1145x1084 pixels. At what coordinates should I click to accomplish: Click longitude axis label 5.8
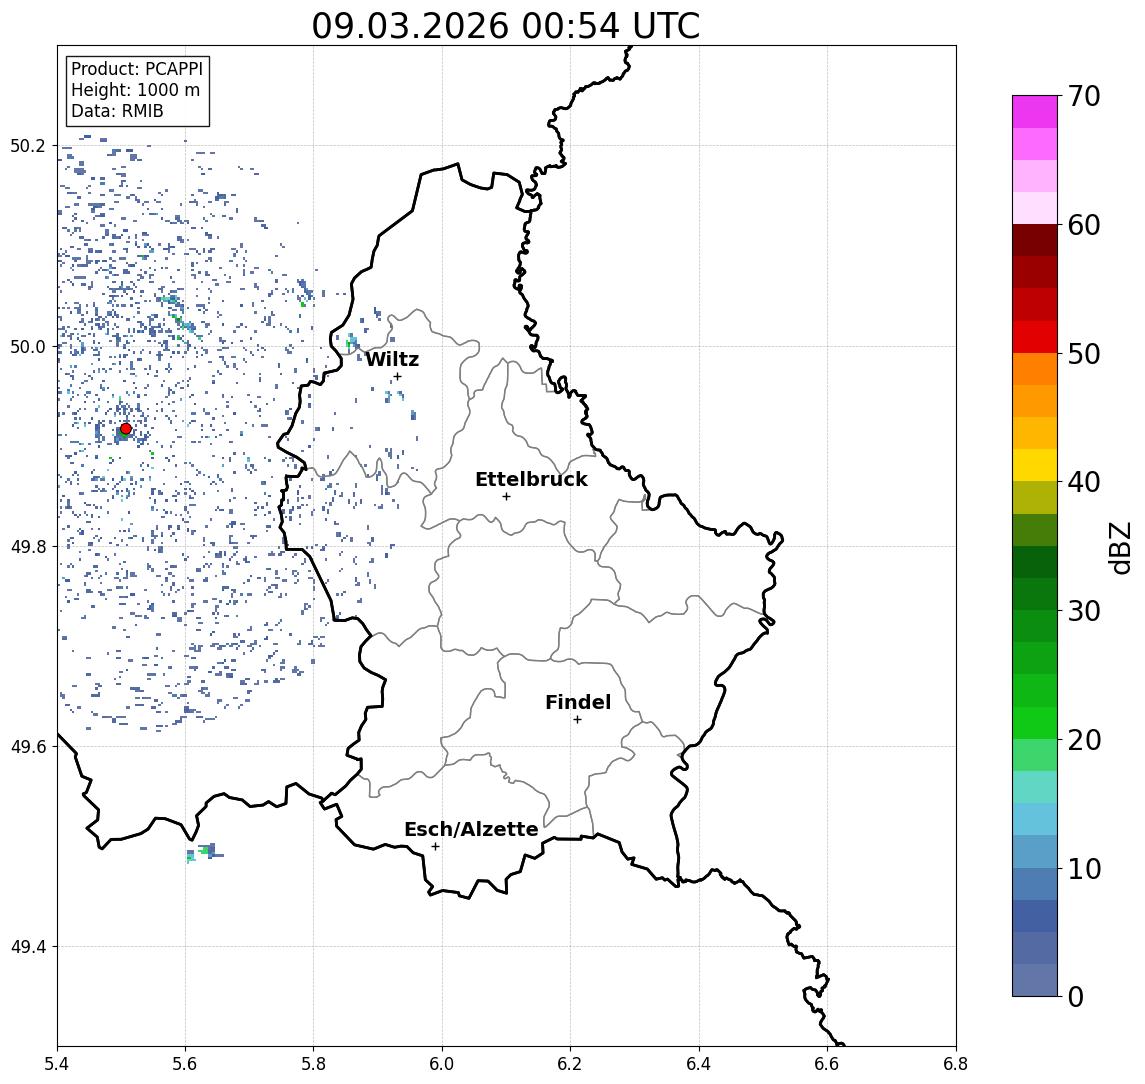tap(313, 1064)
